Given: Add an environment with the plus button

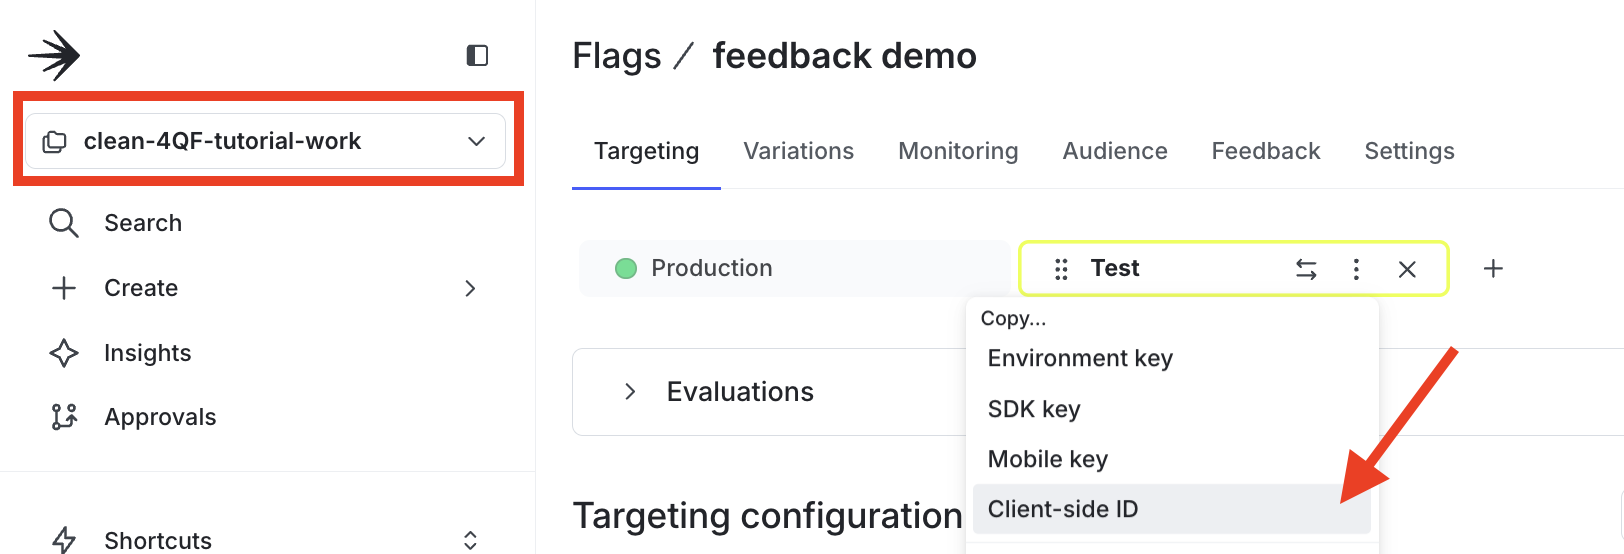Looking at the screenshot, I should 1493,269.
